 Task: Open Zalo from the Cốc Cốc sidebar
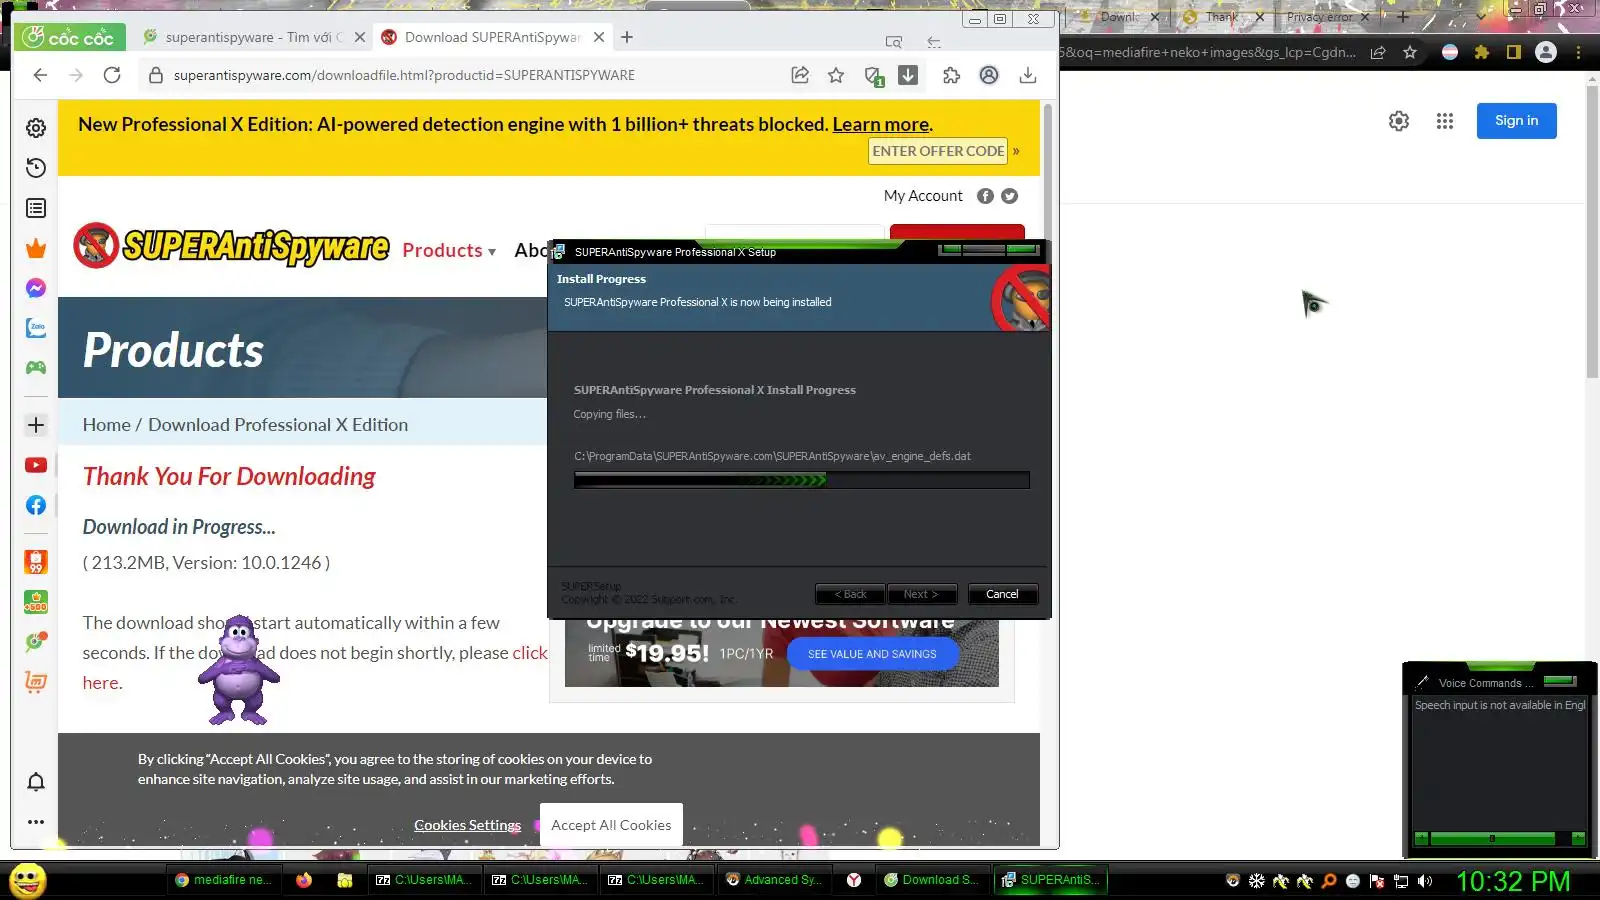pos(36,328)
